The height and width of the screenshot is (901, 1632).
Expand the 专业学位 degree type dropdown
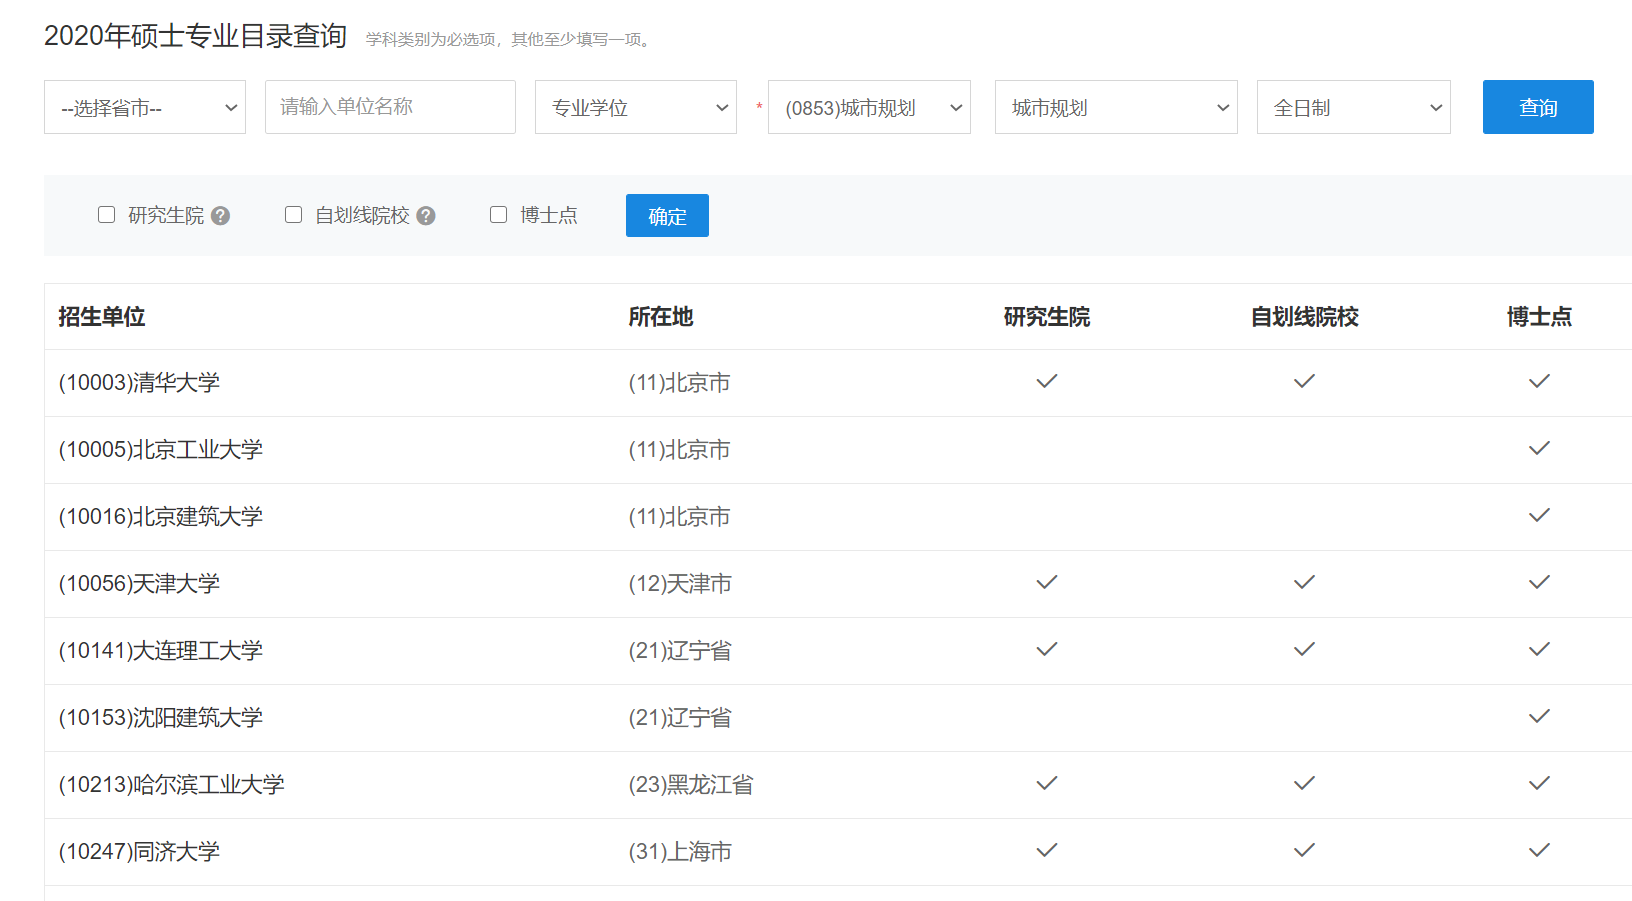tap(636, 107)
